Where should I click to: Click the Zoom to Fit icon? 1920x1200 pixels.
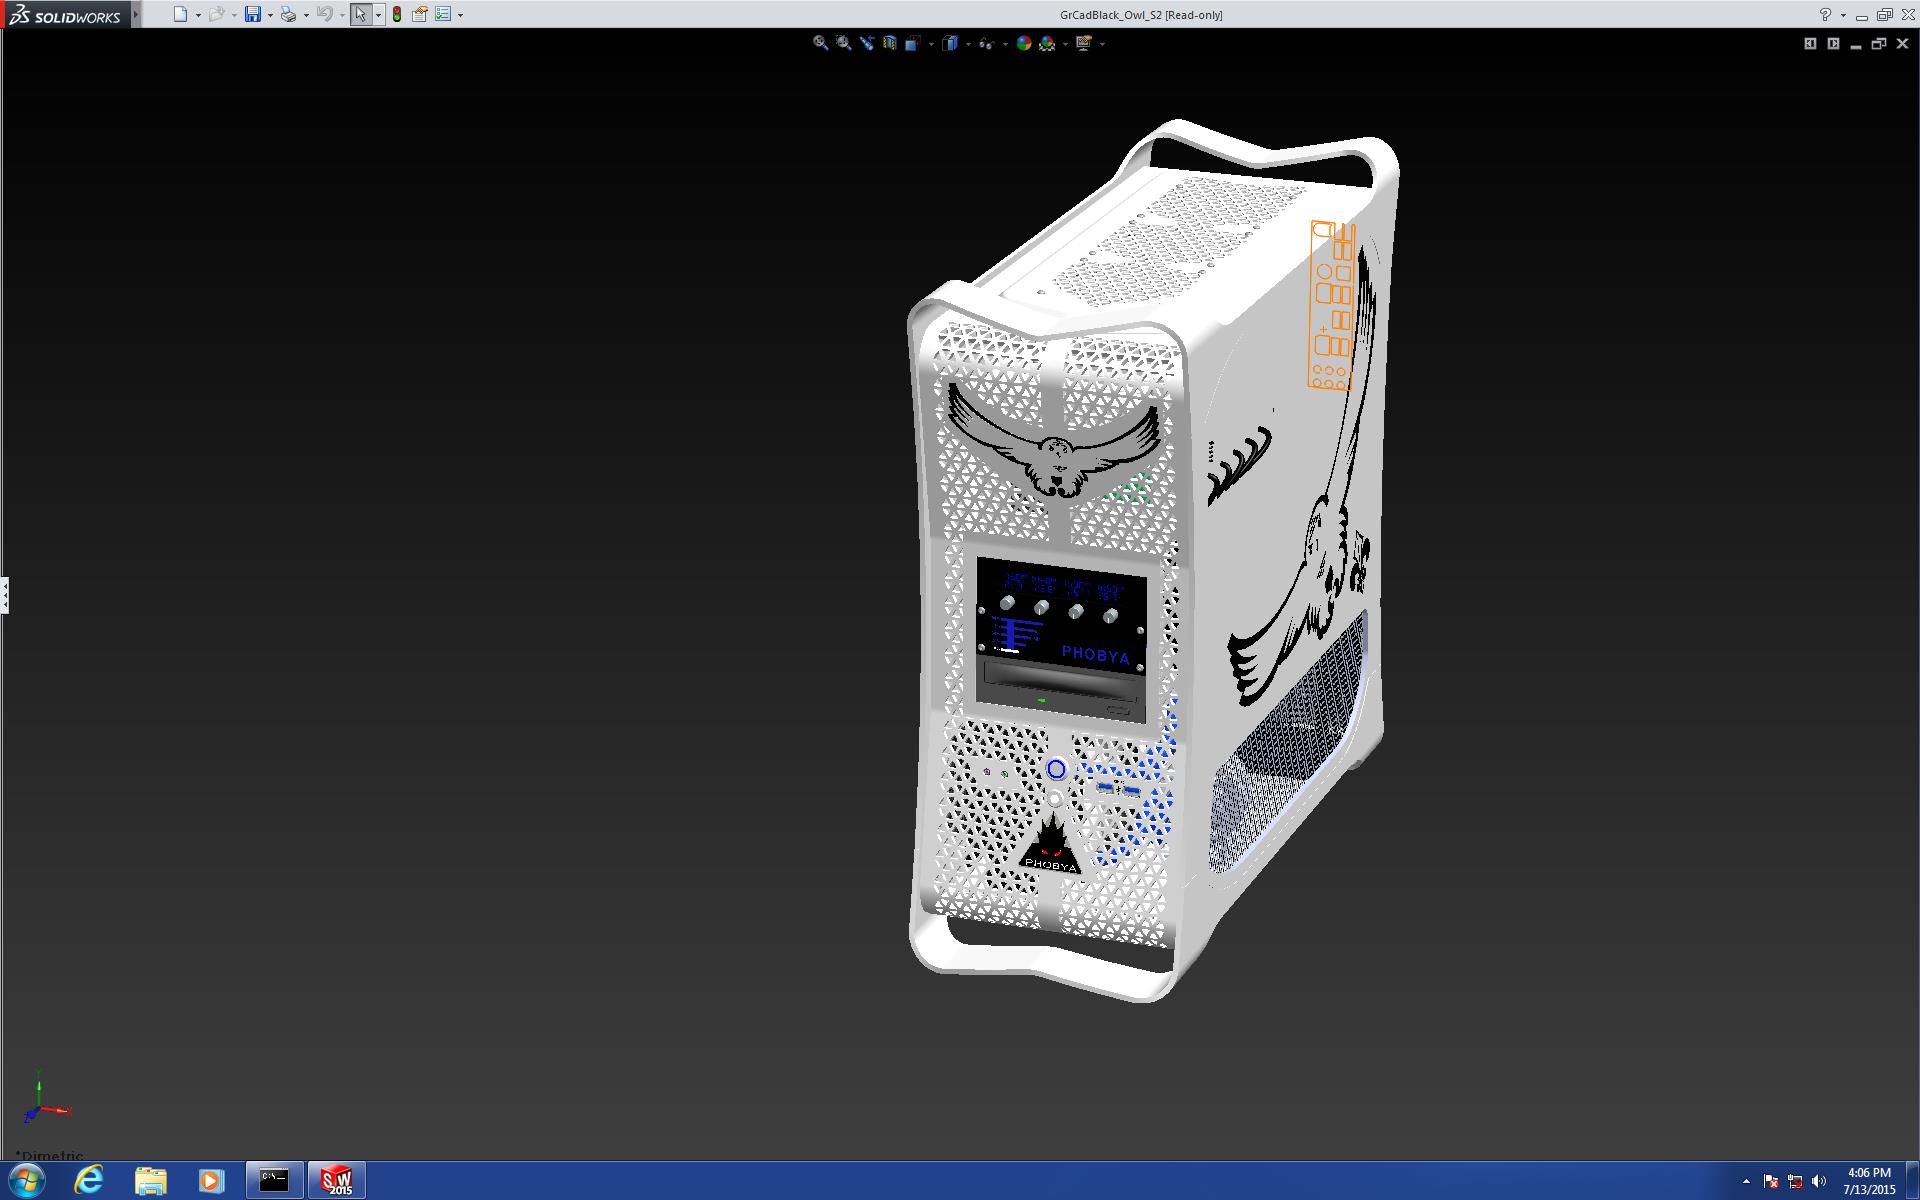click(x=820, y=43)
